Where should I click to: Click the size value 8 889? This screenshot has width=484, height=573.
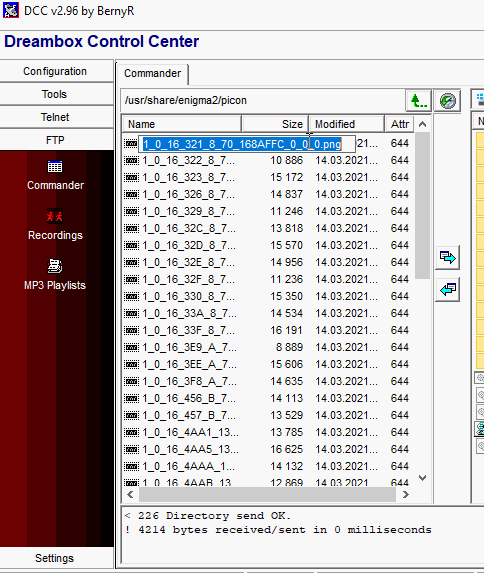[x=290, y=348]
